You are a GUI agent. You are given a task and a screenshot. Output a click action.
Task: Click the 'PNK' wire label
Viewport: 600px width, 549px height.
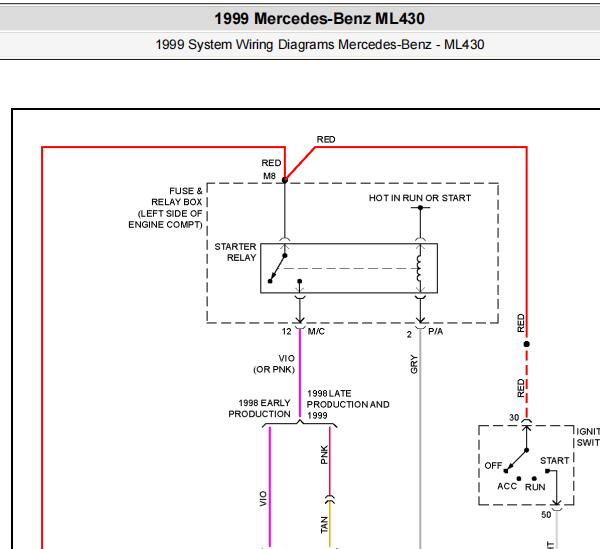point(324,455)
